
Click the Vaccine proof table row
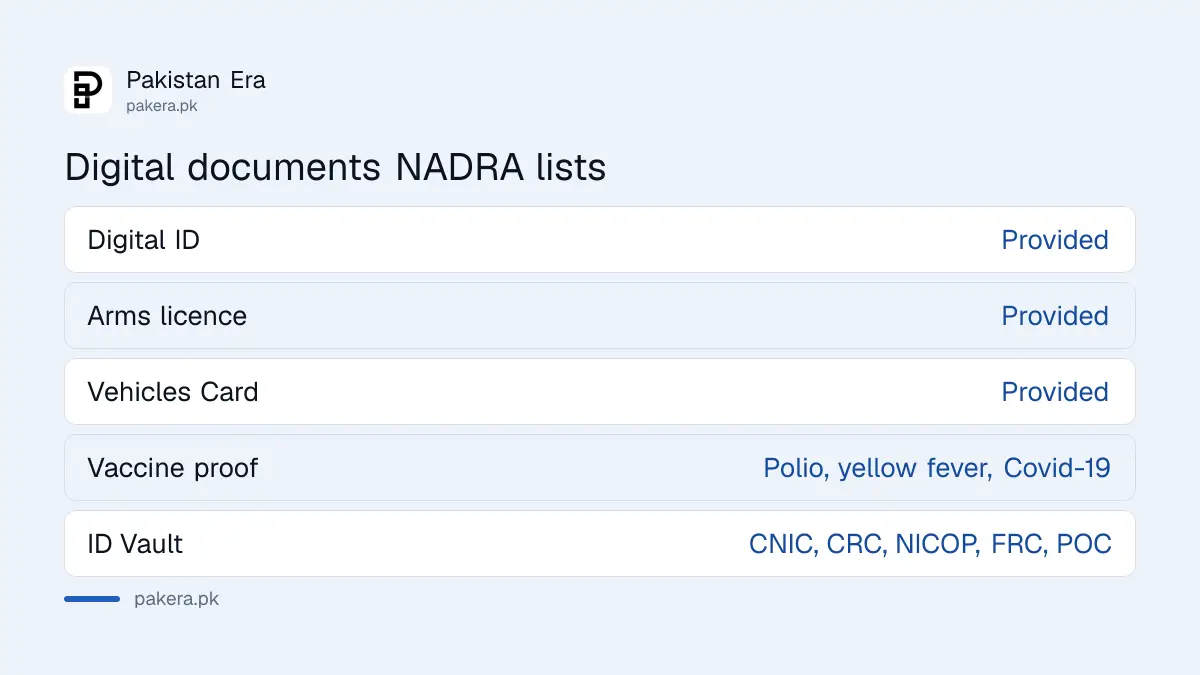(600, 468)
